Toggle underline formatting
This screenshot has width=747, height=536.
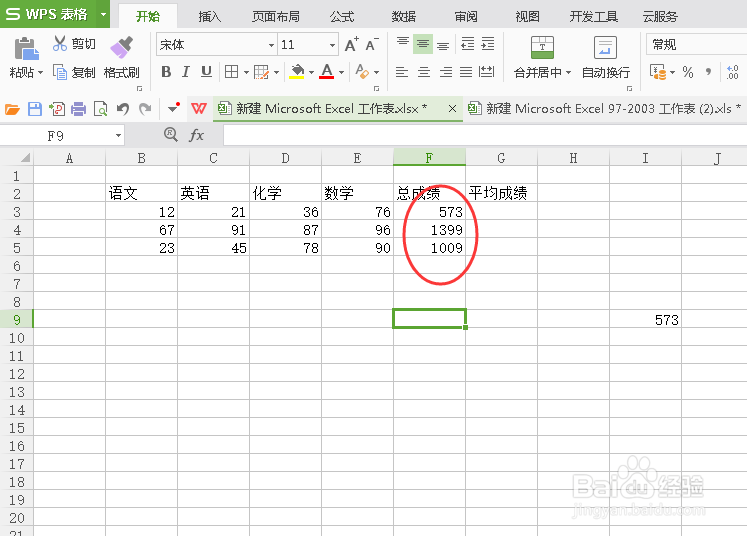click(206, 72)
